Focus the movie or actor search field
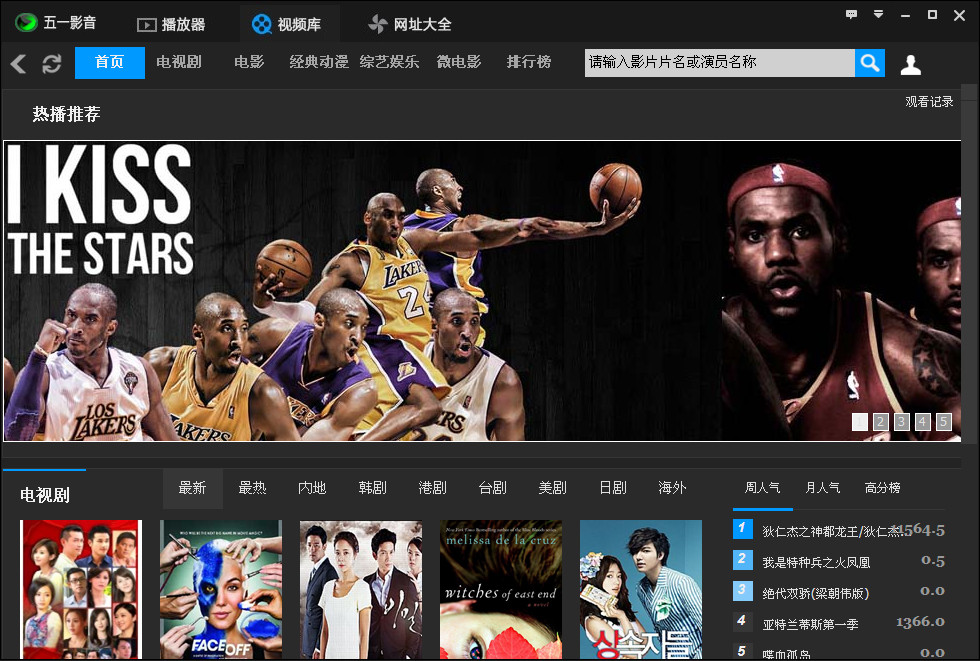Screen dimensions: 980x661 [x=720, y=62]
